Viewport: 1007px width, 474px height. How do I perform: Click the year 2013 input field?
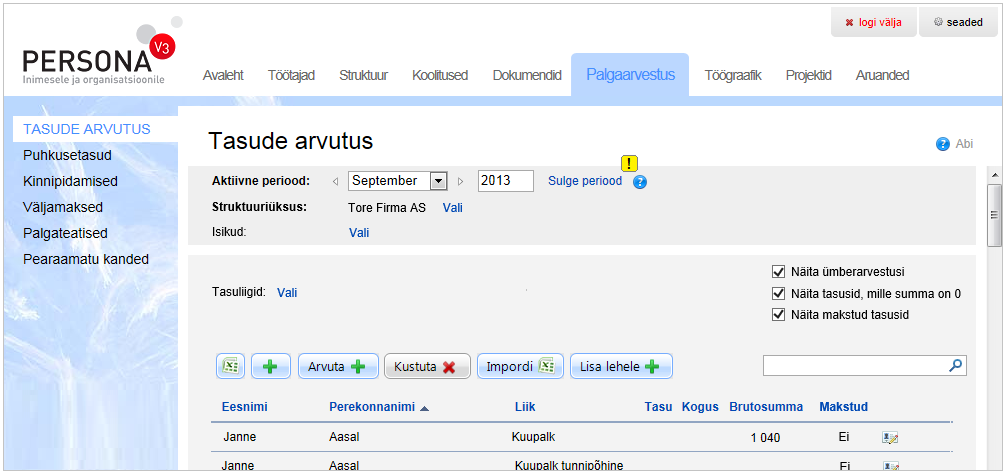pos(505,181)
